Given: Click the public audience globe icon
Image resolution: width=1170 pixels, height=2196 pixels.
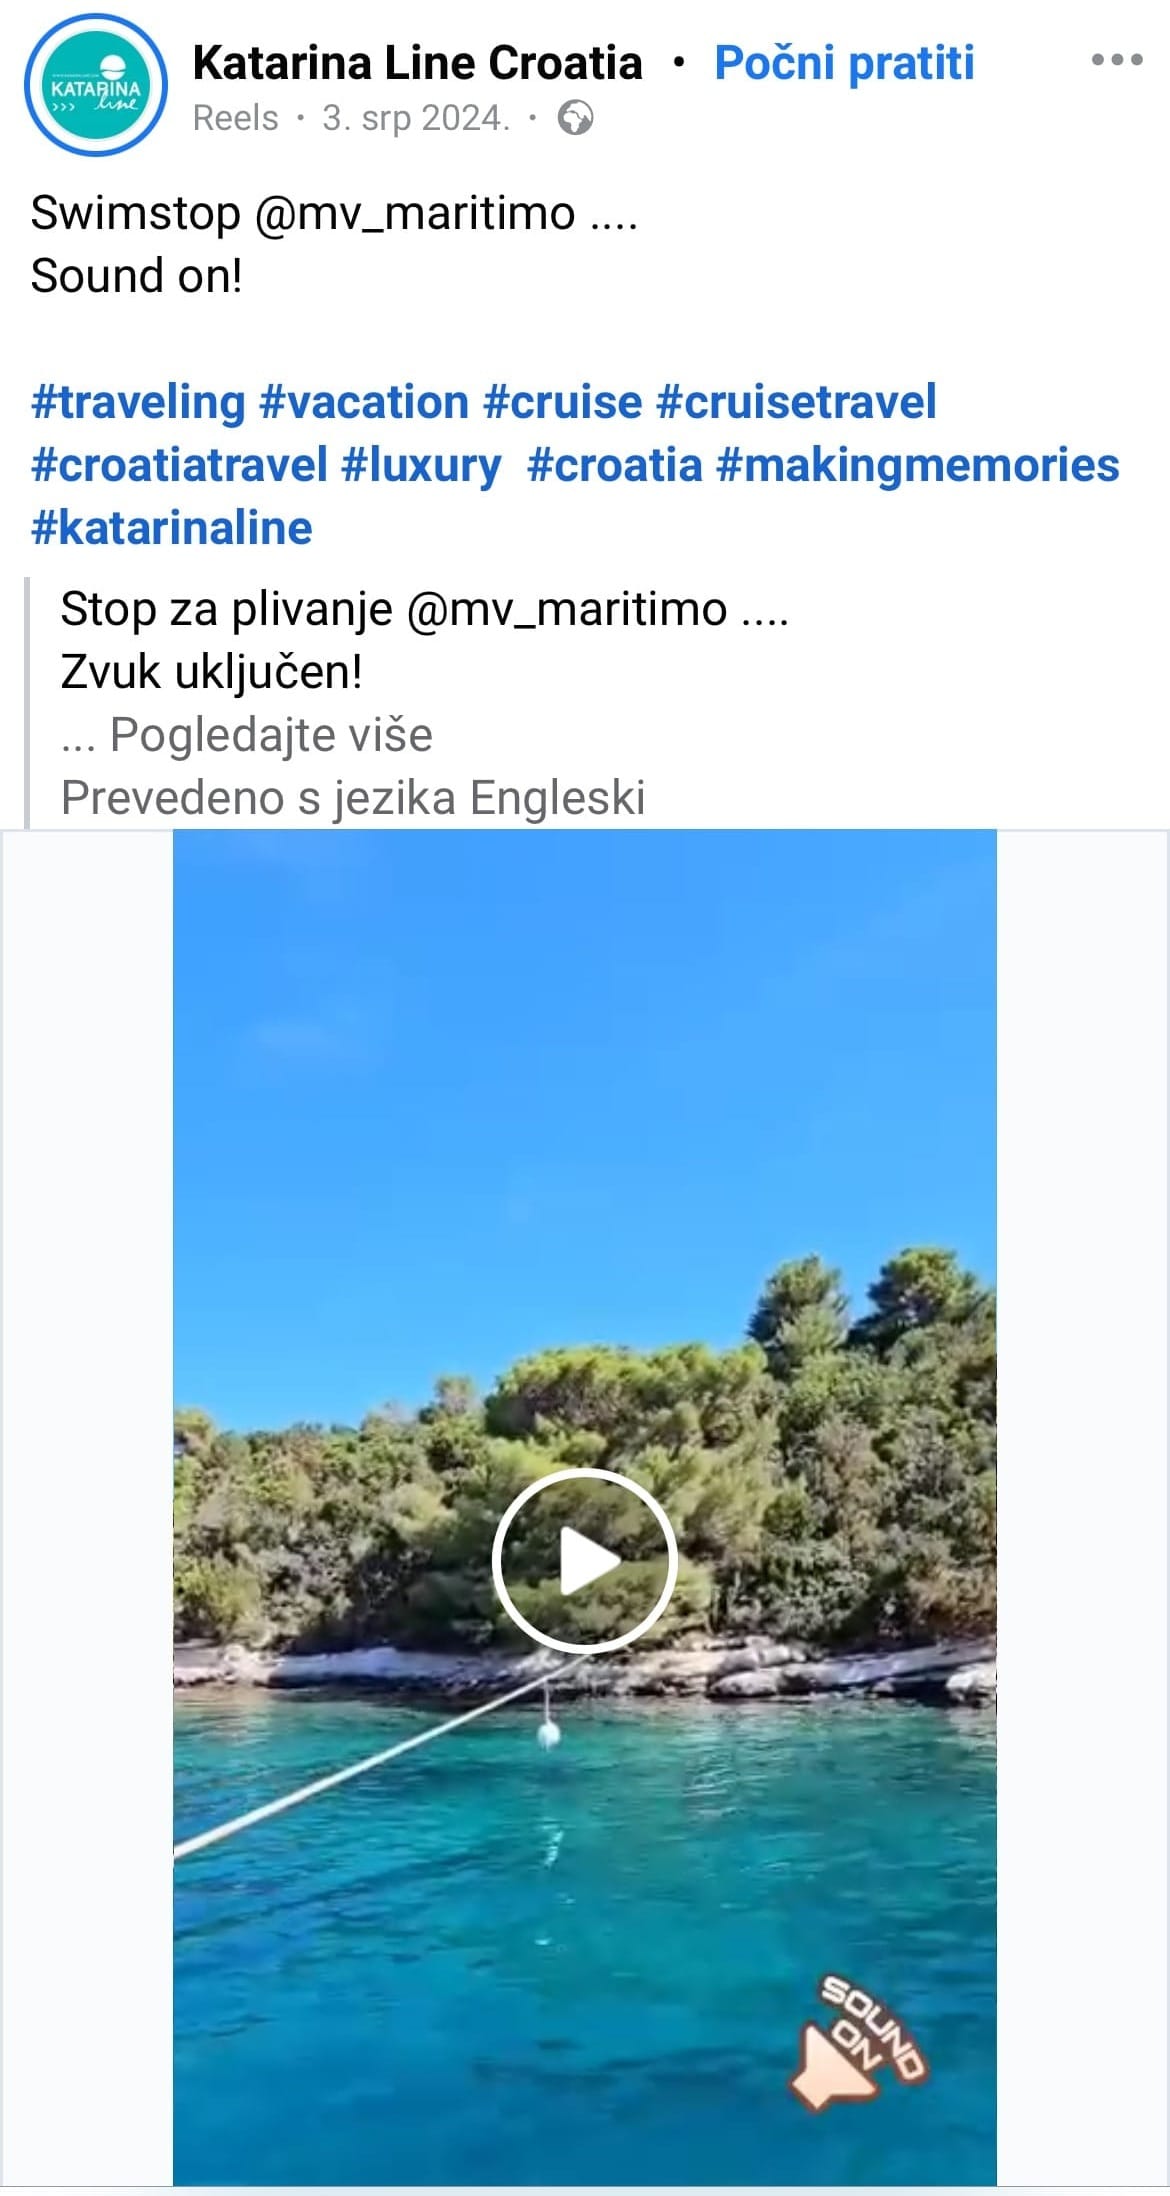Looking at the screenshot, I should coord(575,119).
